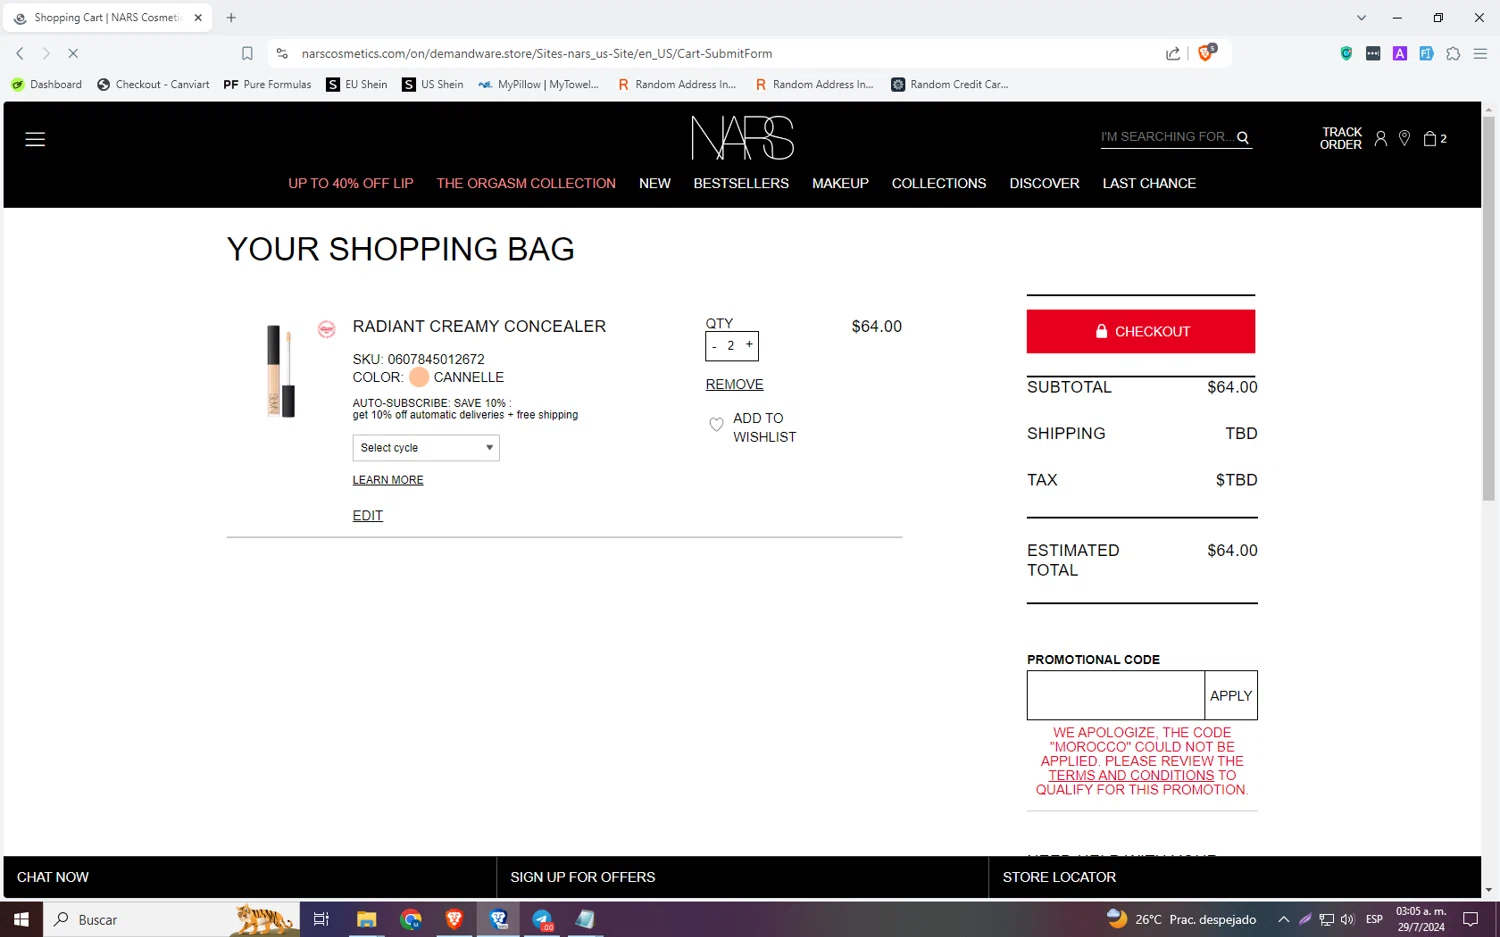Open the Select cycle dropdown
This screenshot has width=1500, height=937.
[x=426, y=448]
